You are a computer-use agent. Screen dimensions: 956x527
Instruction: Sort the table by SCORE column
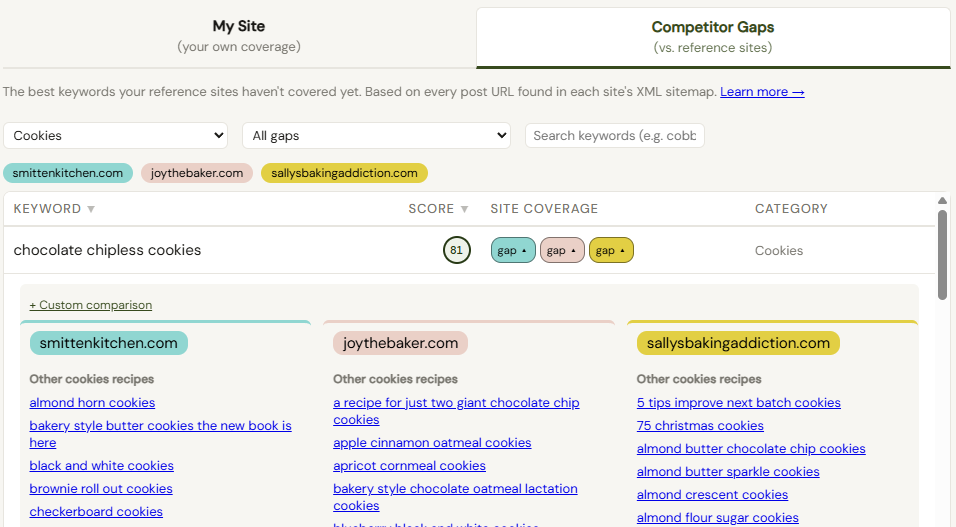tap(438, 209)
